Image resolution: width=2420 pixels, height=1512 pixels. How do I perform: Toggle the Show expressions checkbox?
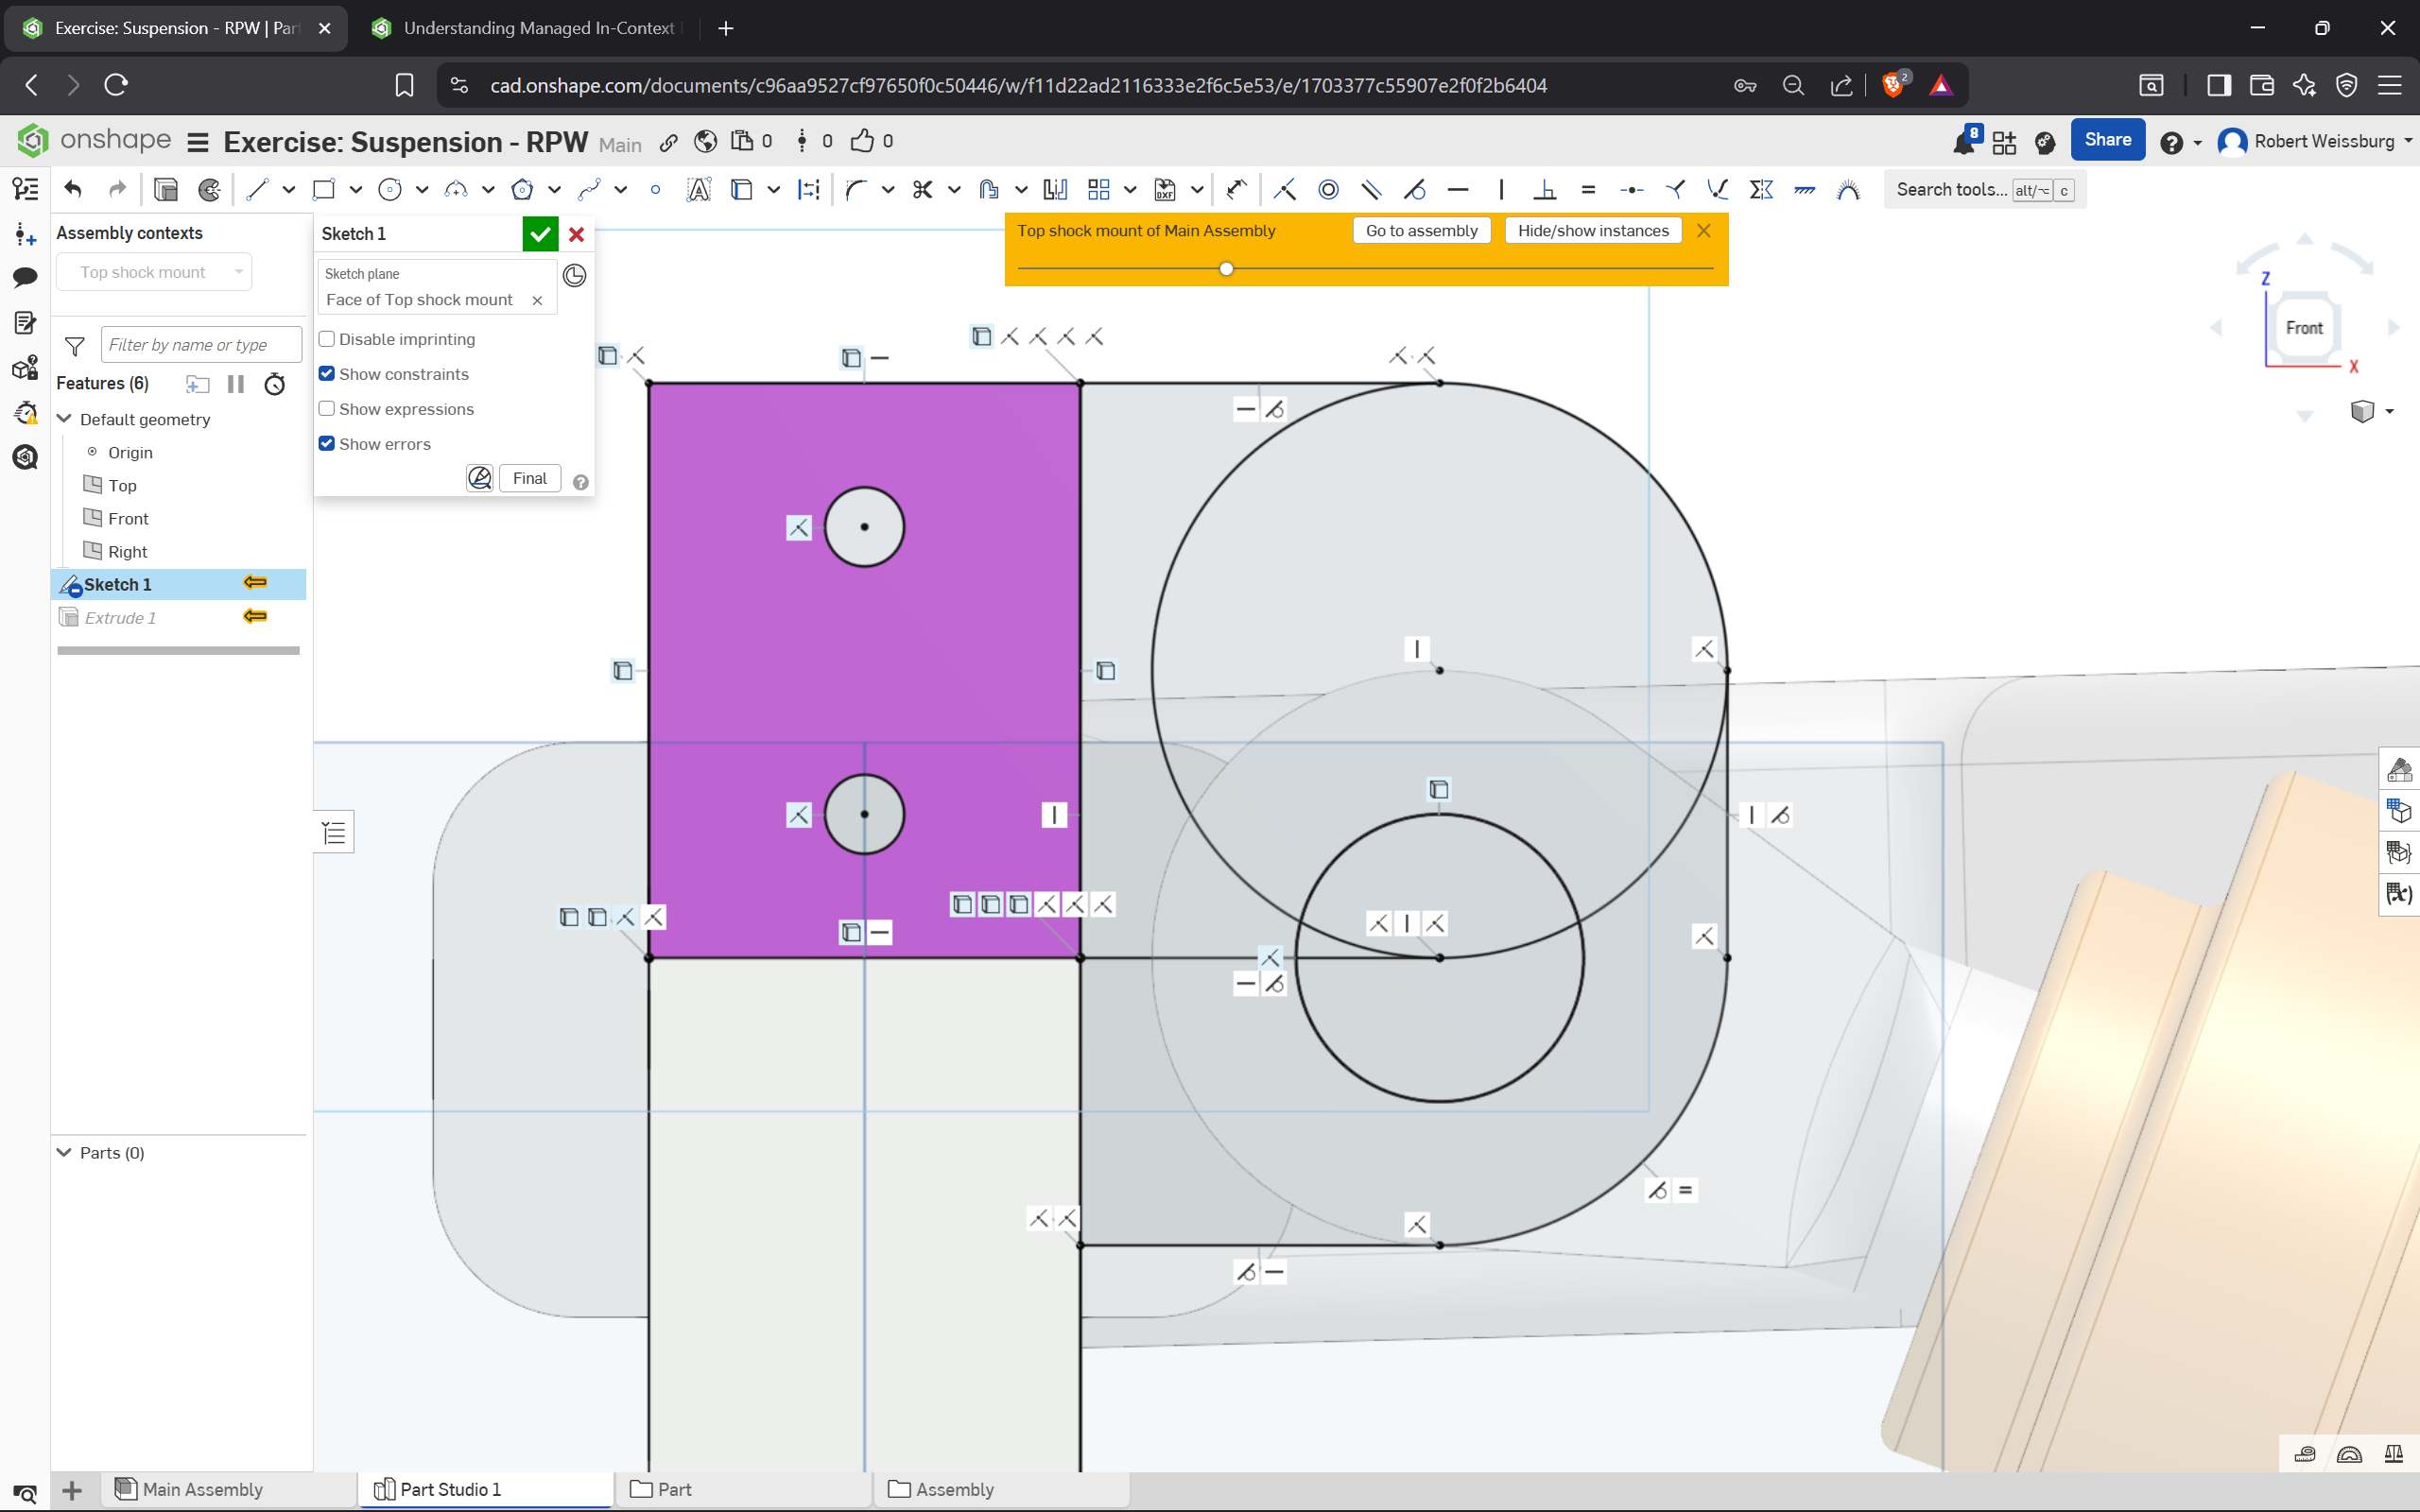pyautogui.click(x=327, y=409)
